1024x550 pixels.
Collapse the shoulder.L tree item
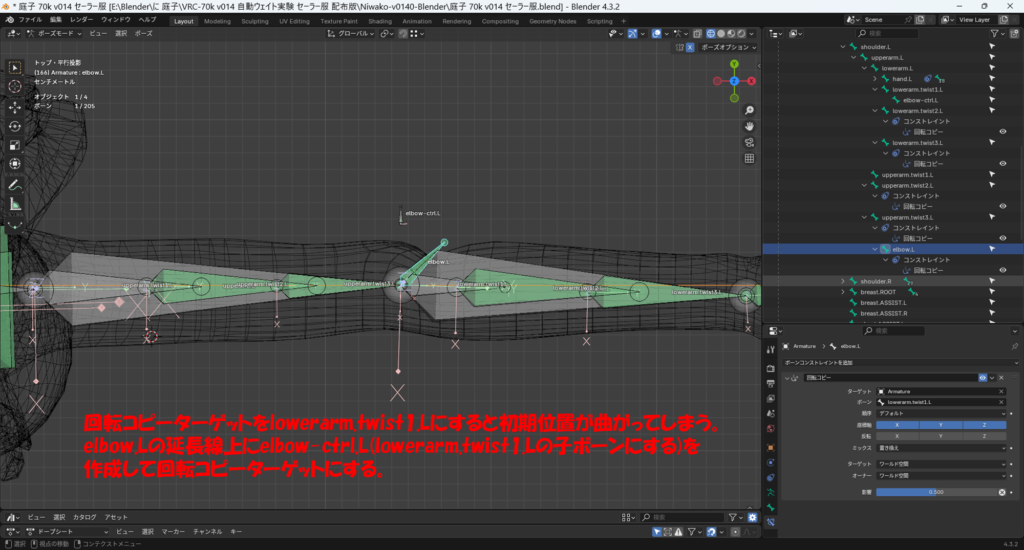pyautogui.click(x=842, y=46)
